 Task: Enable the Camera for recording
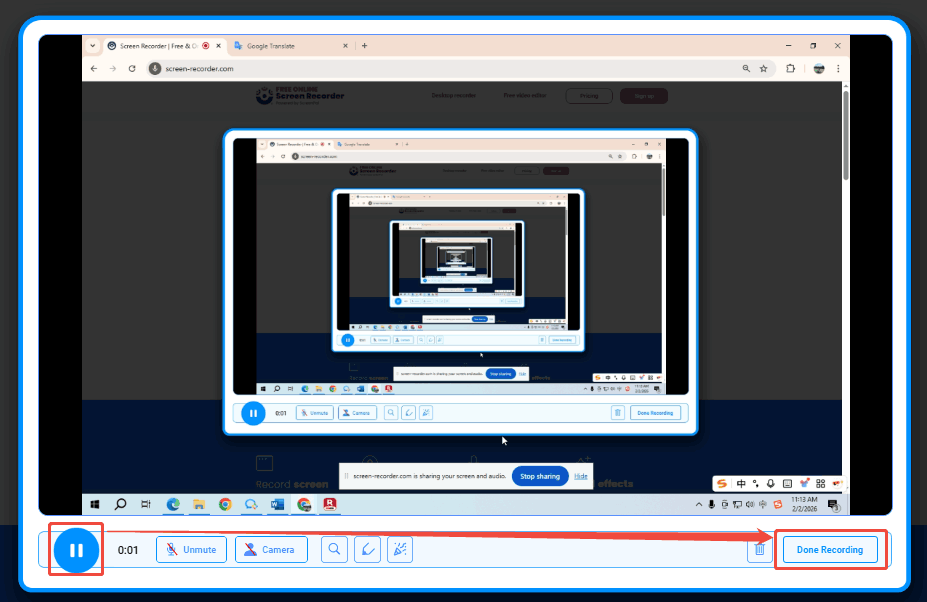click(x=271, y=549)
